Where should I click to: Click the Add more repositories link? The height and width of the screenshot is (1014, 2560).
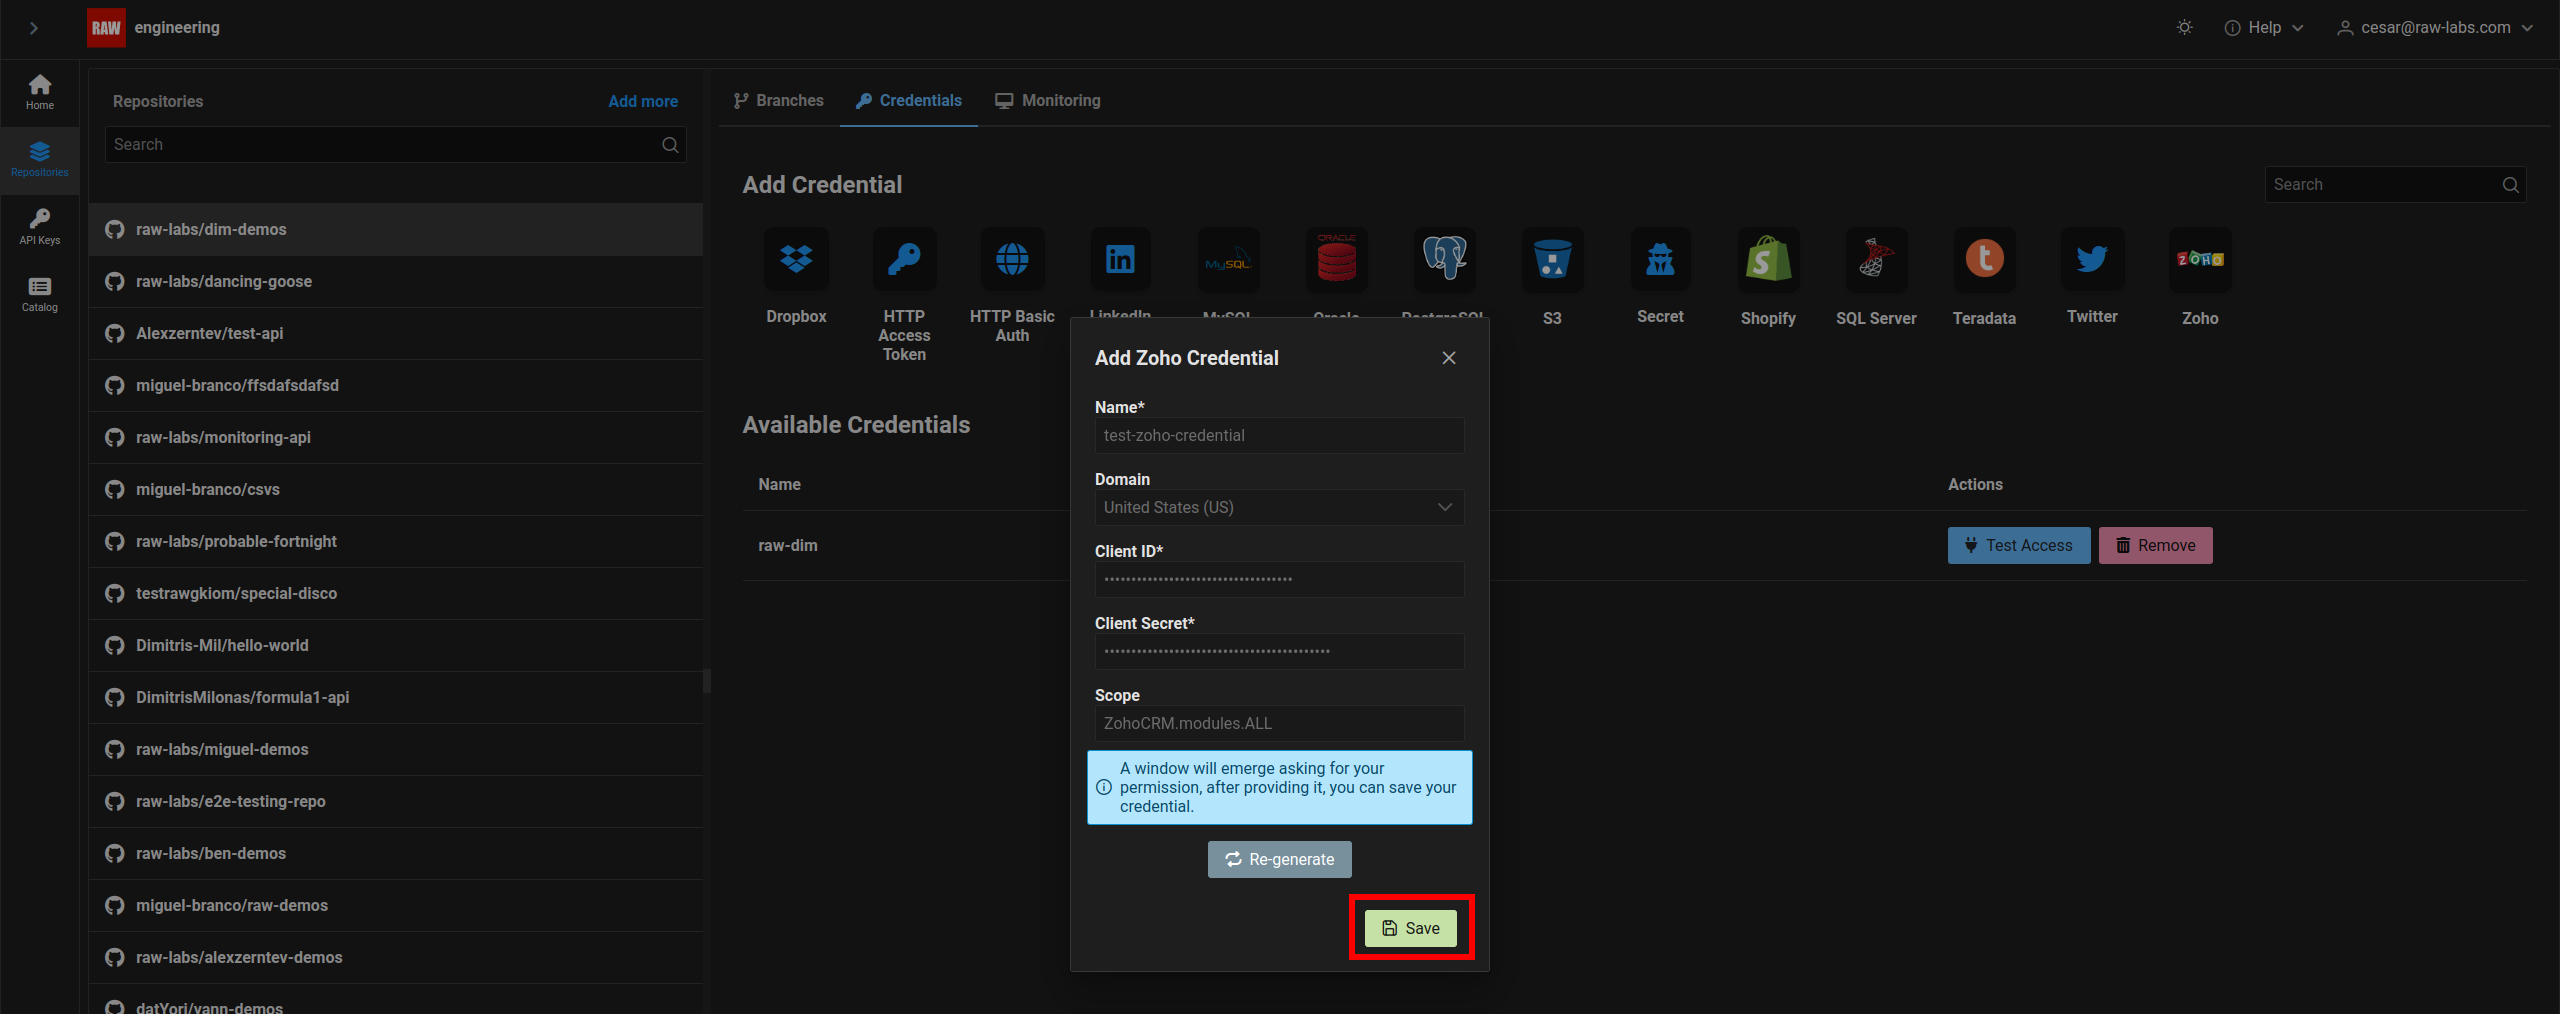(x=643, y=102)
